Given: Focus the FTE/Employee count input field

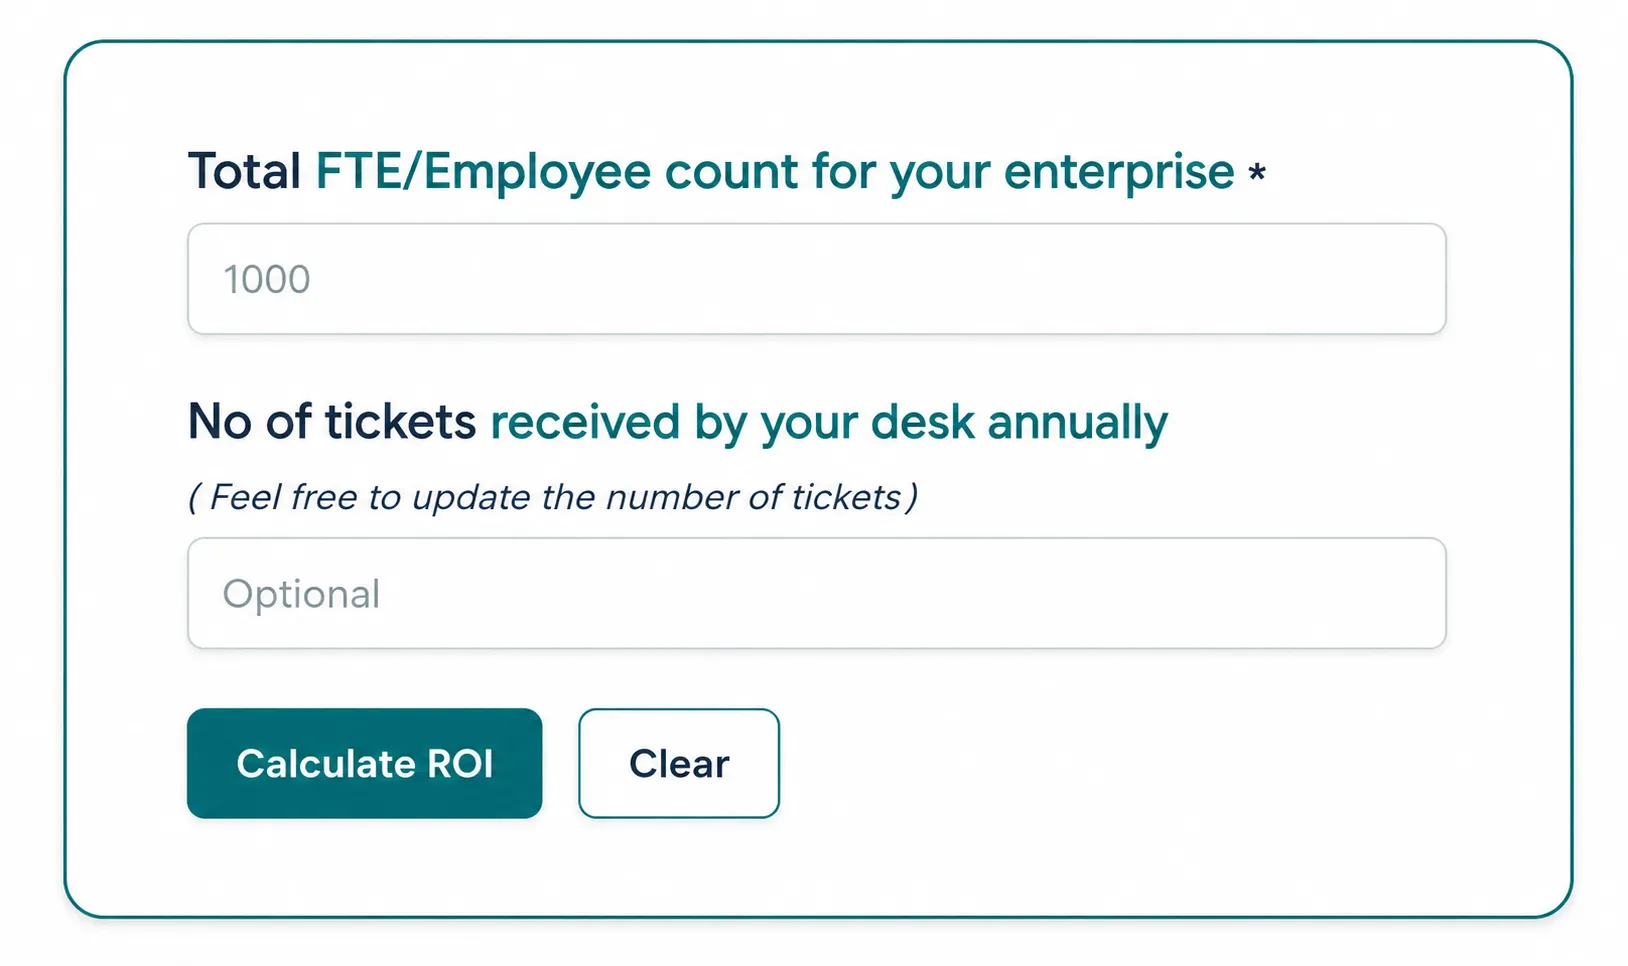Looking at the screenshot, I should pyautogui.click(x=817, y=279).
